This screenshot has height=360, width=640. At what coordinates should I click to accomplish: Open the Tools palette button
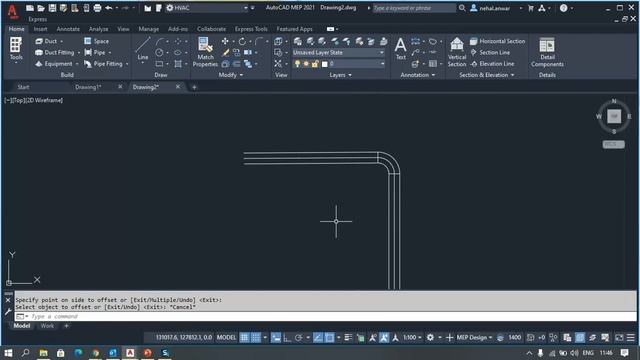coord(16,49)
